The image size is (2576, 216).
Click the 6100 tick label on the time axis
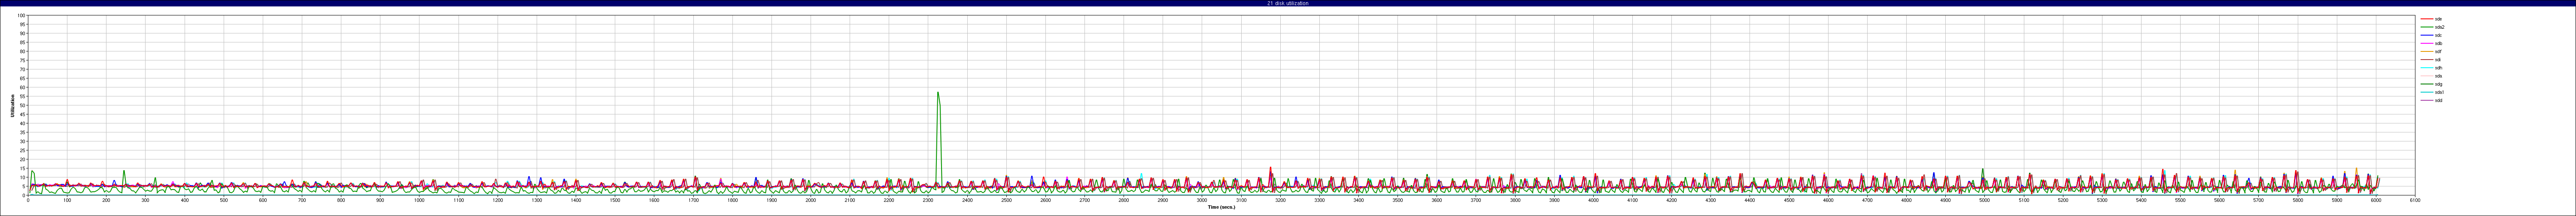[2414, 200]
